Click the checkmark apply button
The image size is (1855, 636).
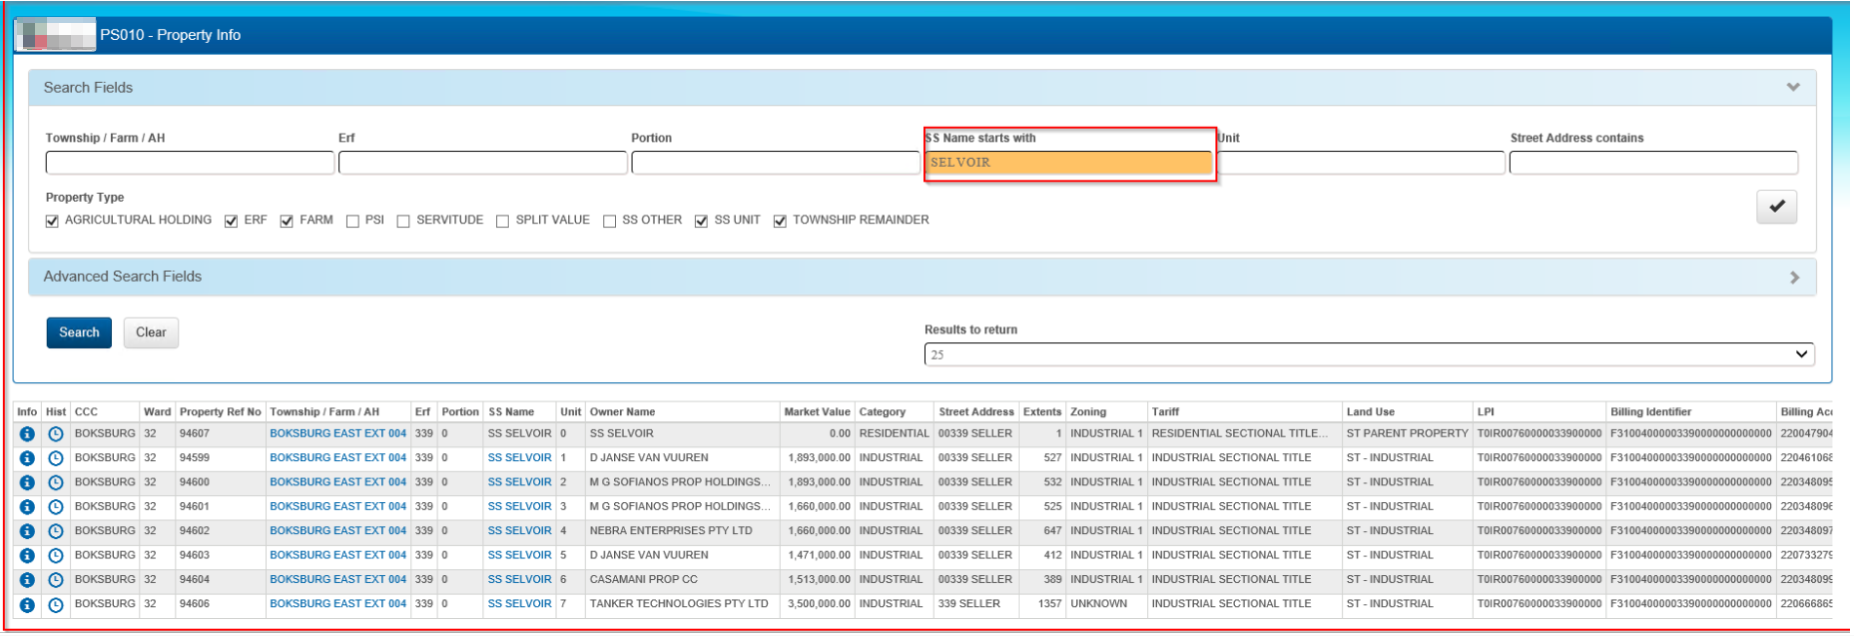[x=1776, y=207]
